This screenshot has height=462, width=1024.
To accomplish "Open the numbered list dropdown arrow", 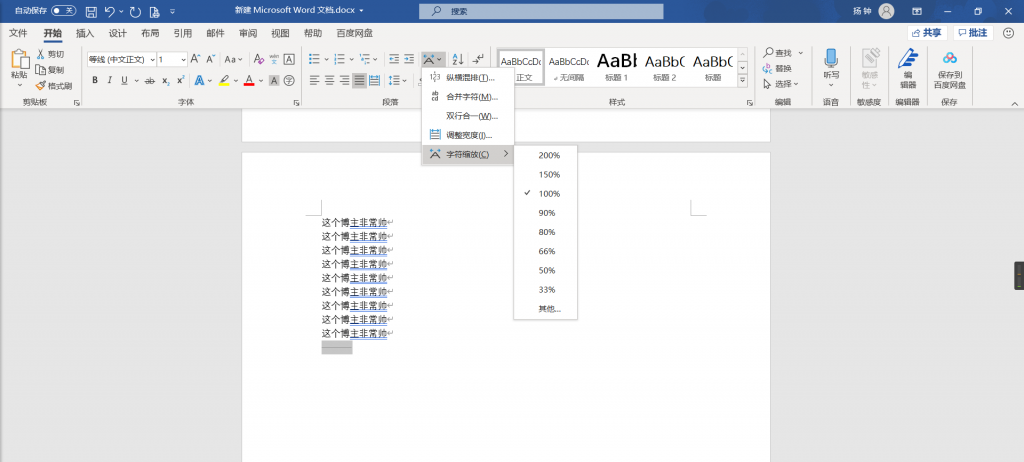I will 351,59.
